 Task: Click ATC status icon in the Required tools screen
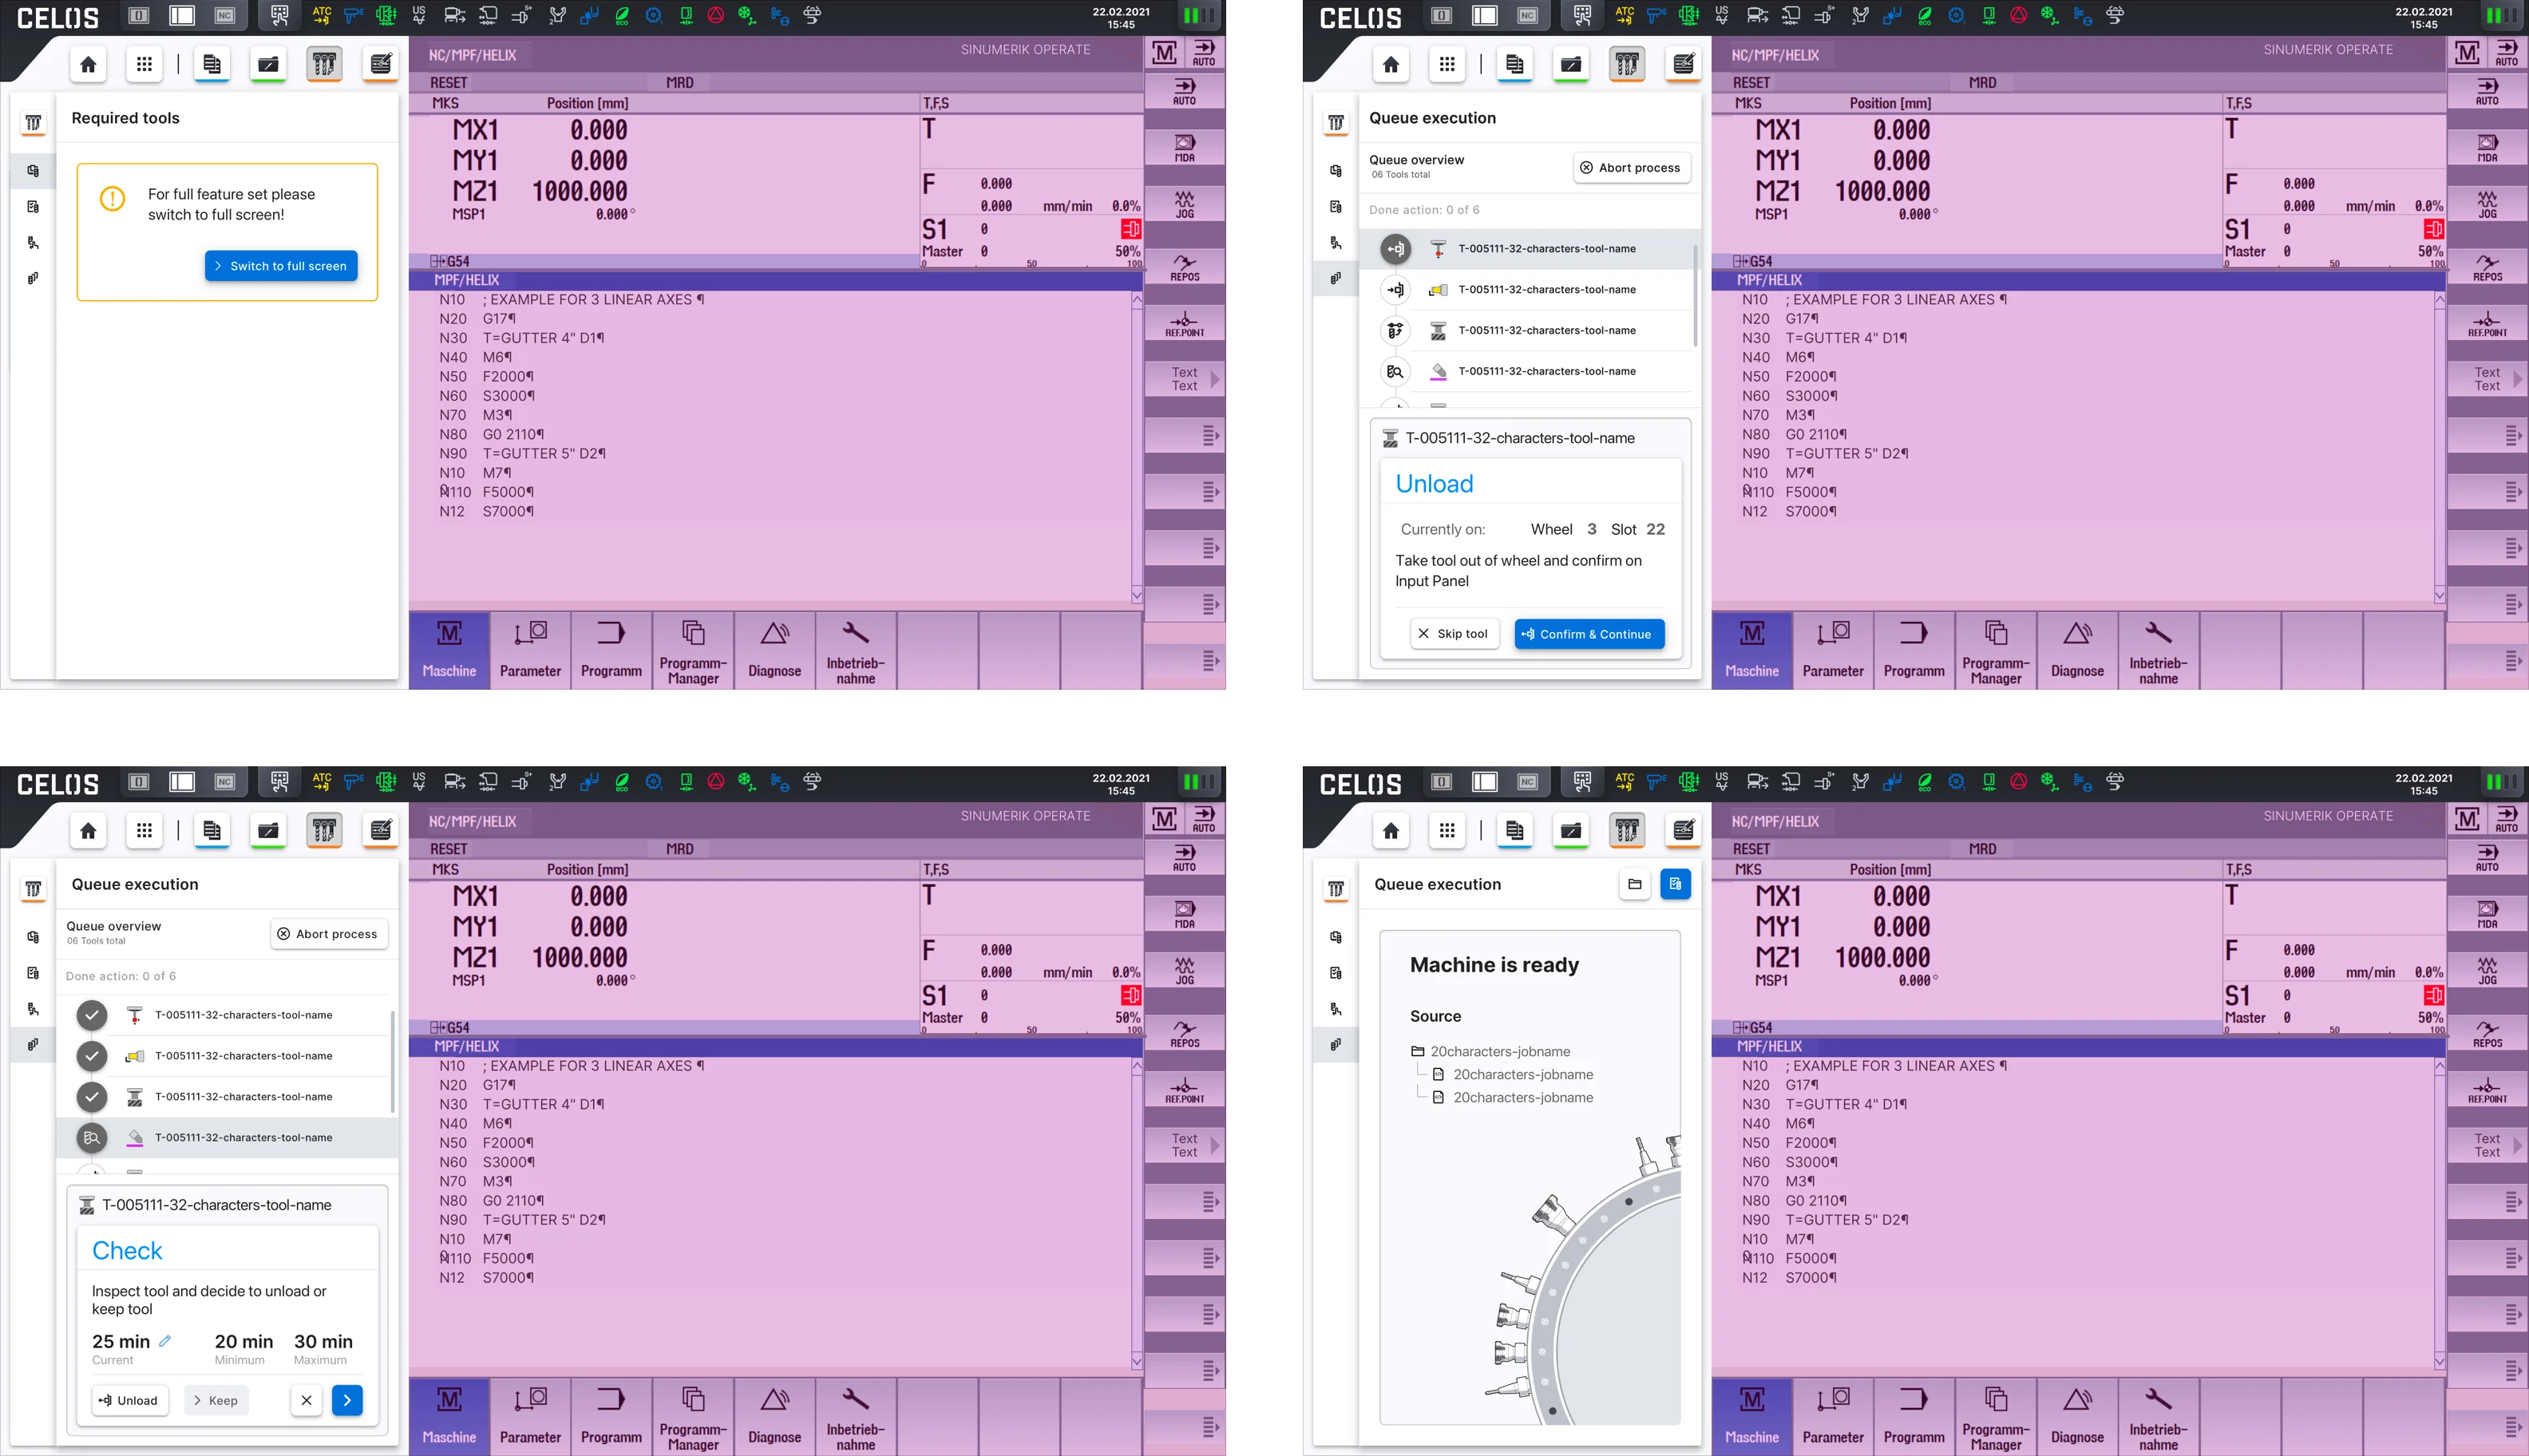point(321,15)
